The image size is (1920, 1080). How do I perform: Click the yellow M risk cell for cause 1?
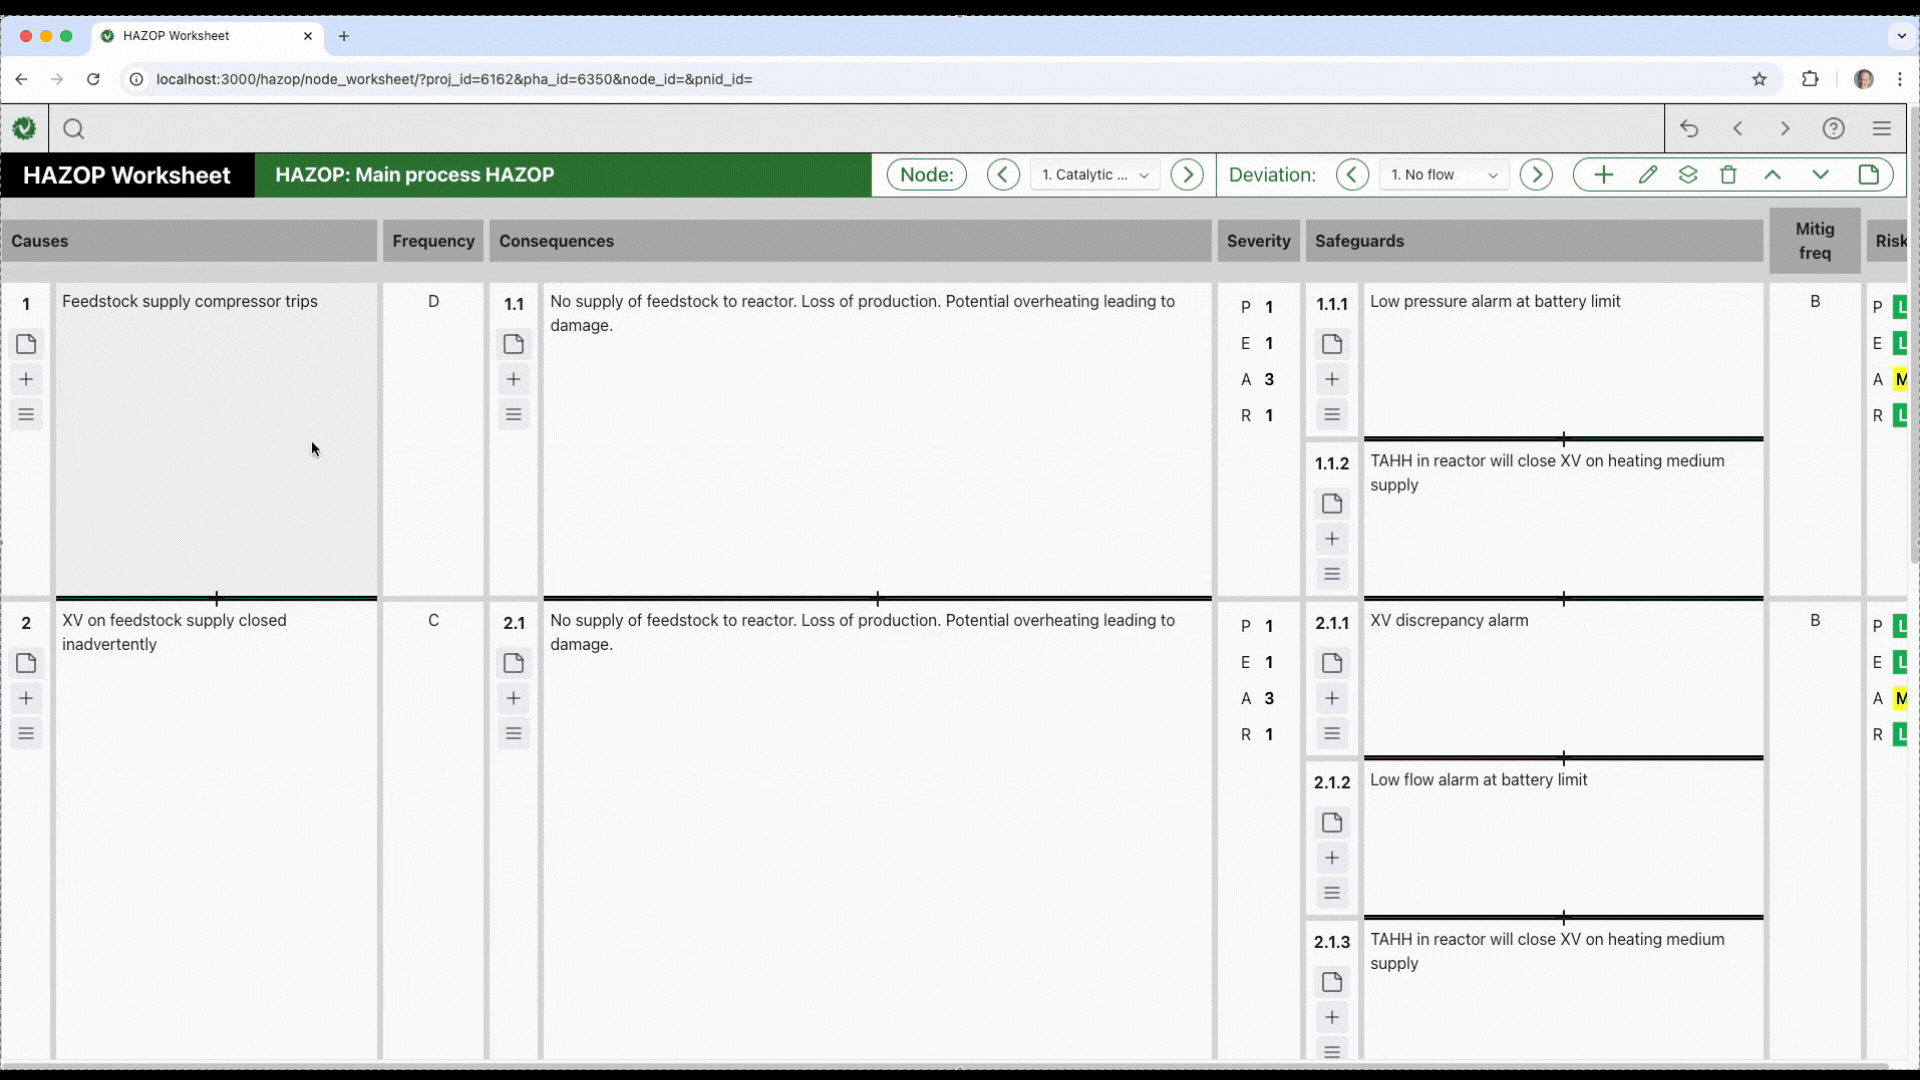pyautogui.click(x=1899, y=379)
